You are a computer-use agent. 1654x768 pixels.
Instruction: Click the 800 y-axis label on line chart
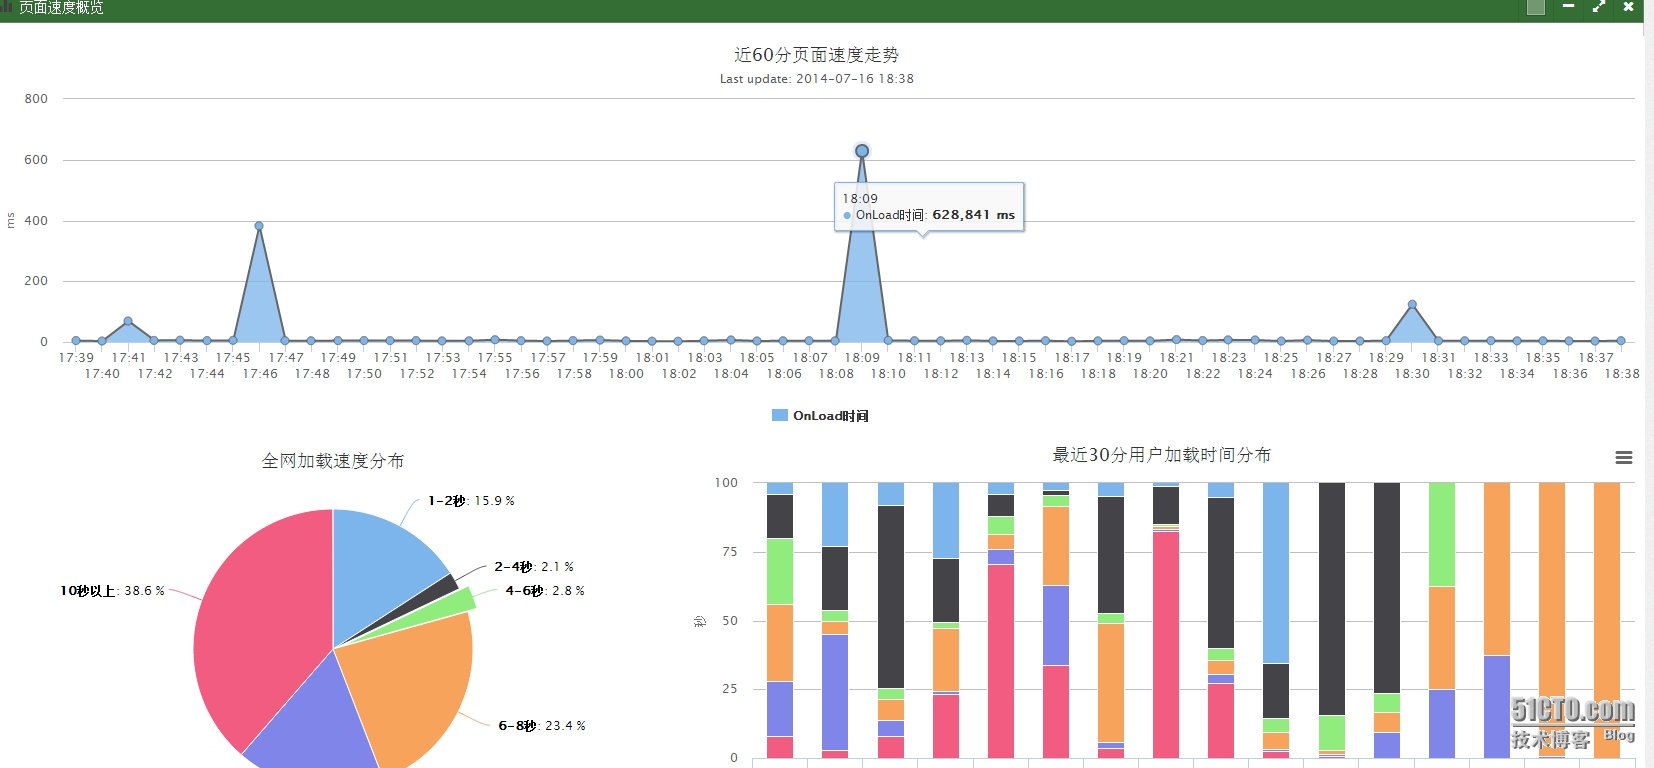click(x=36, y=99)
